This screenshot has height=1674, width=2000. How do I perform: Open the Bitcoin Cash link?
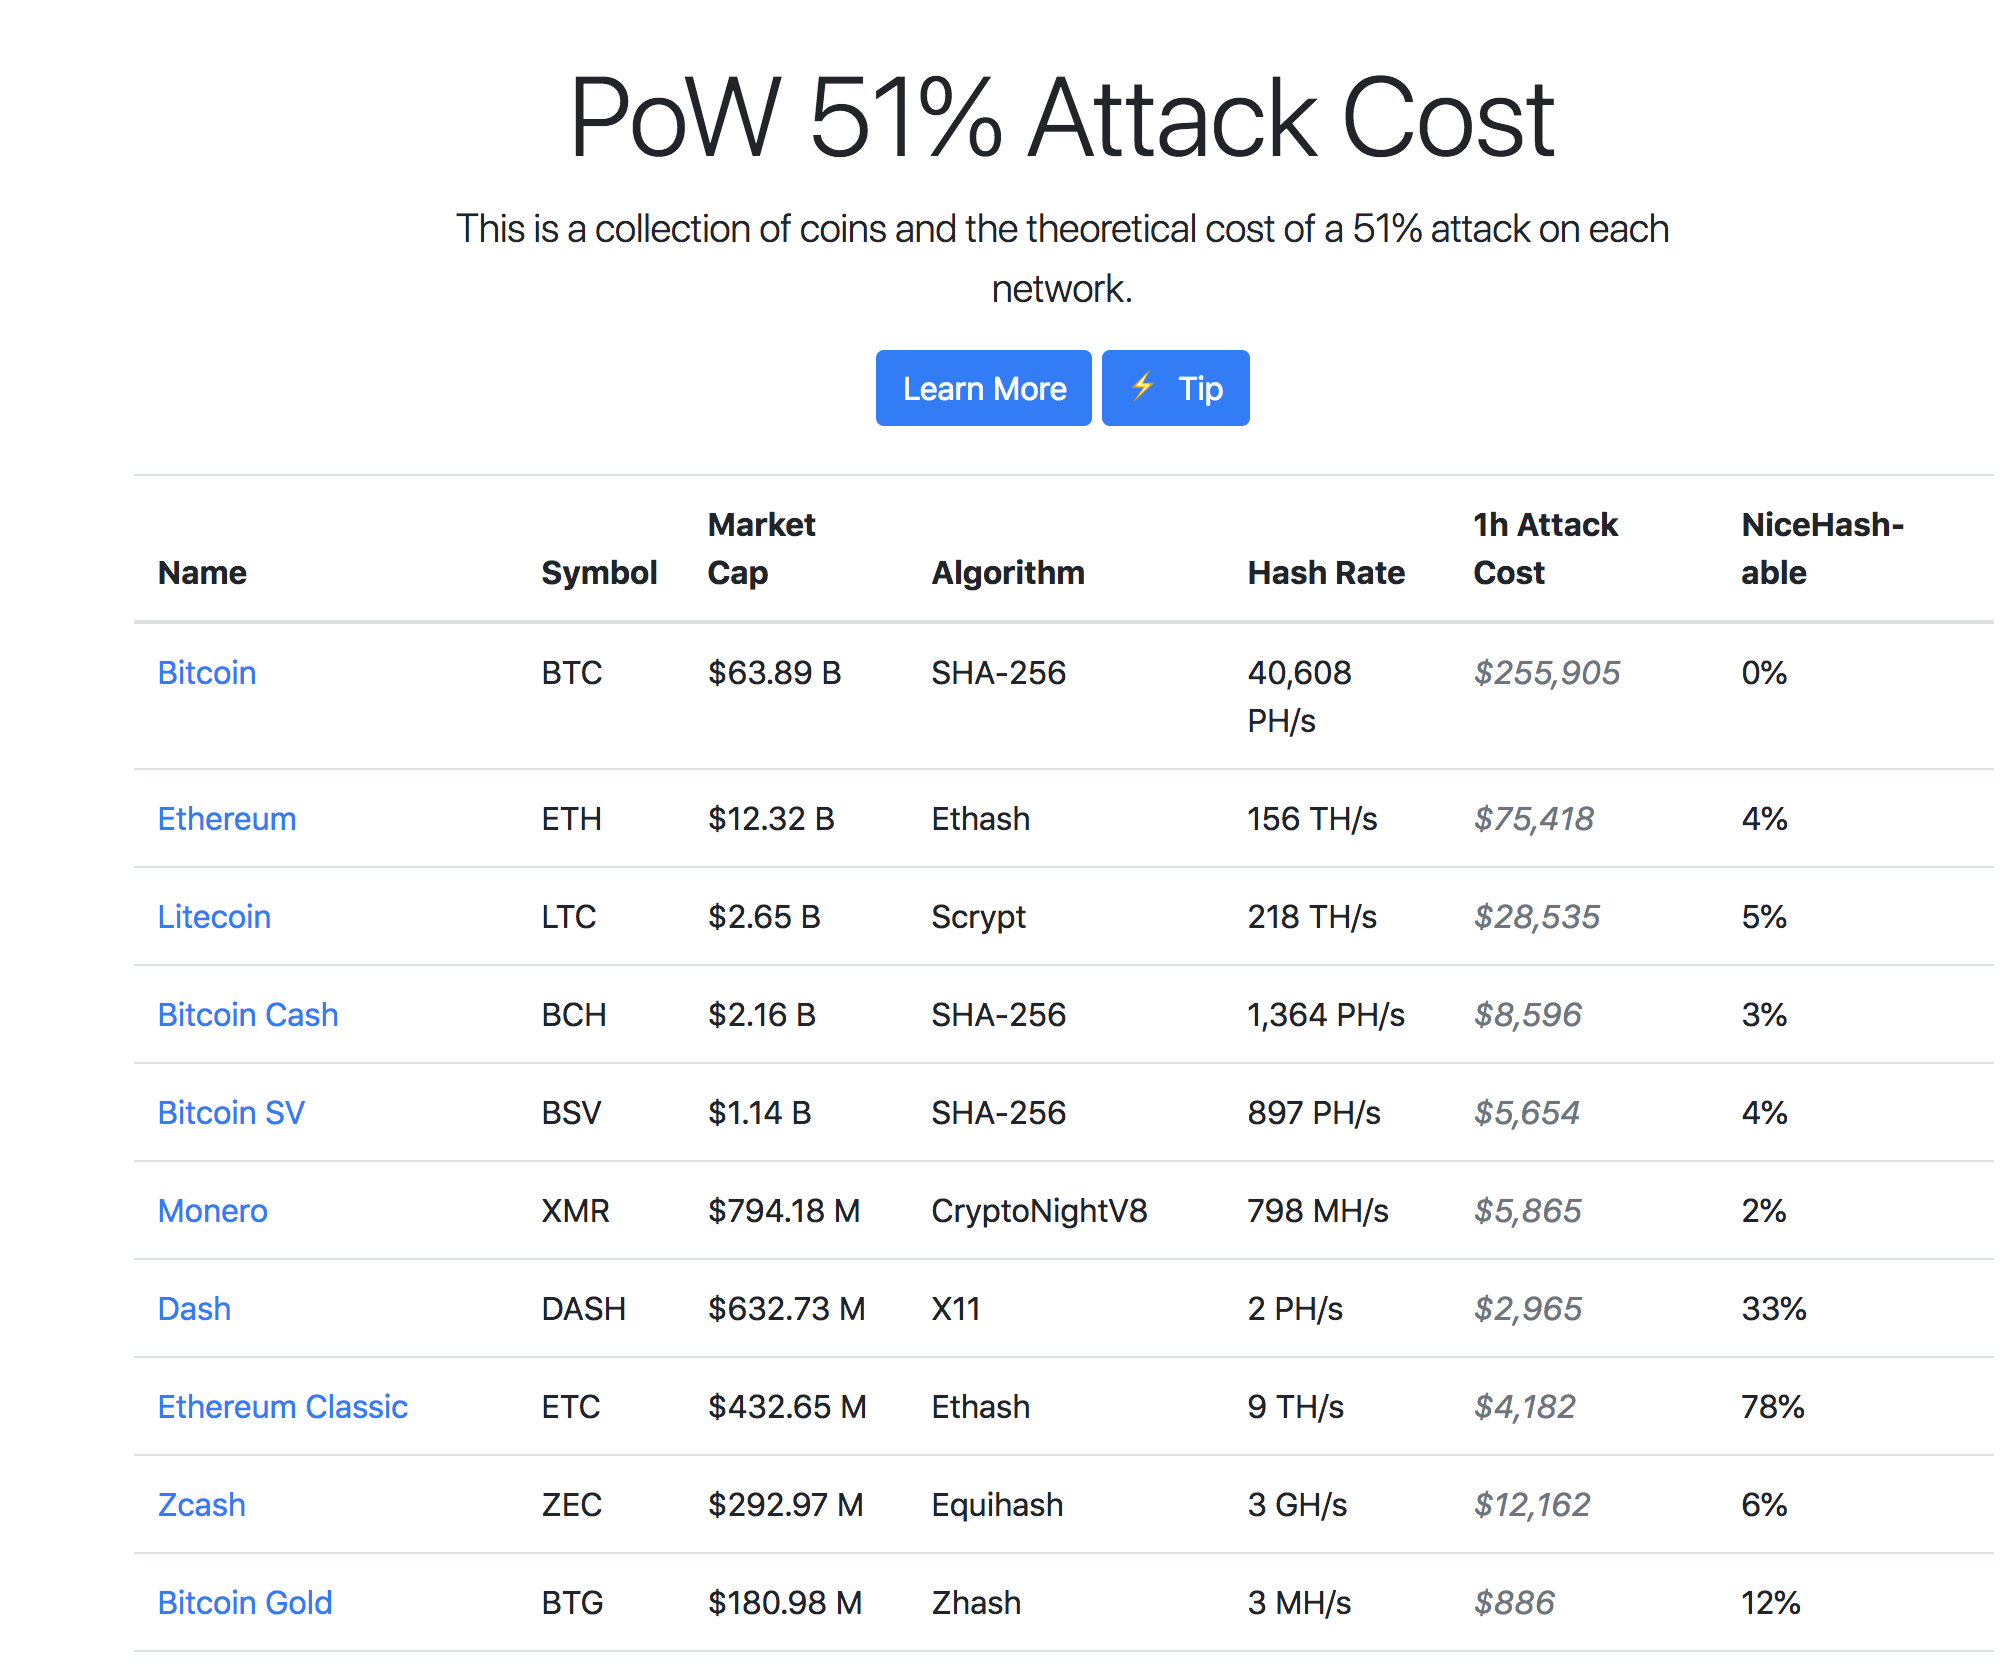pos(248,1014)
